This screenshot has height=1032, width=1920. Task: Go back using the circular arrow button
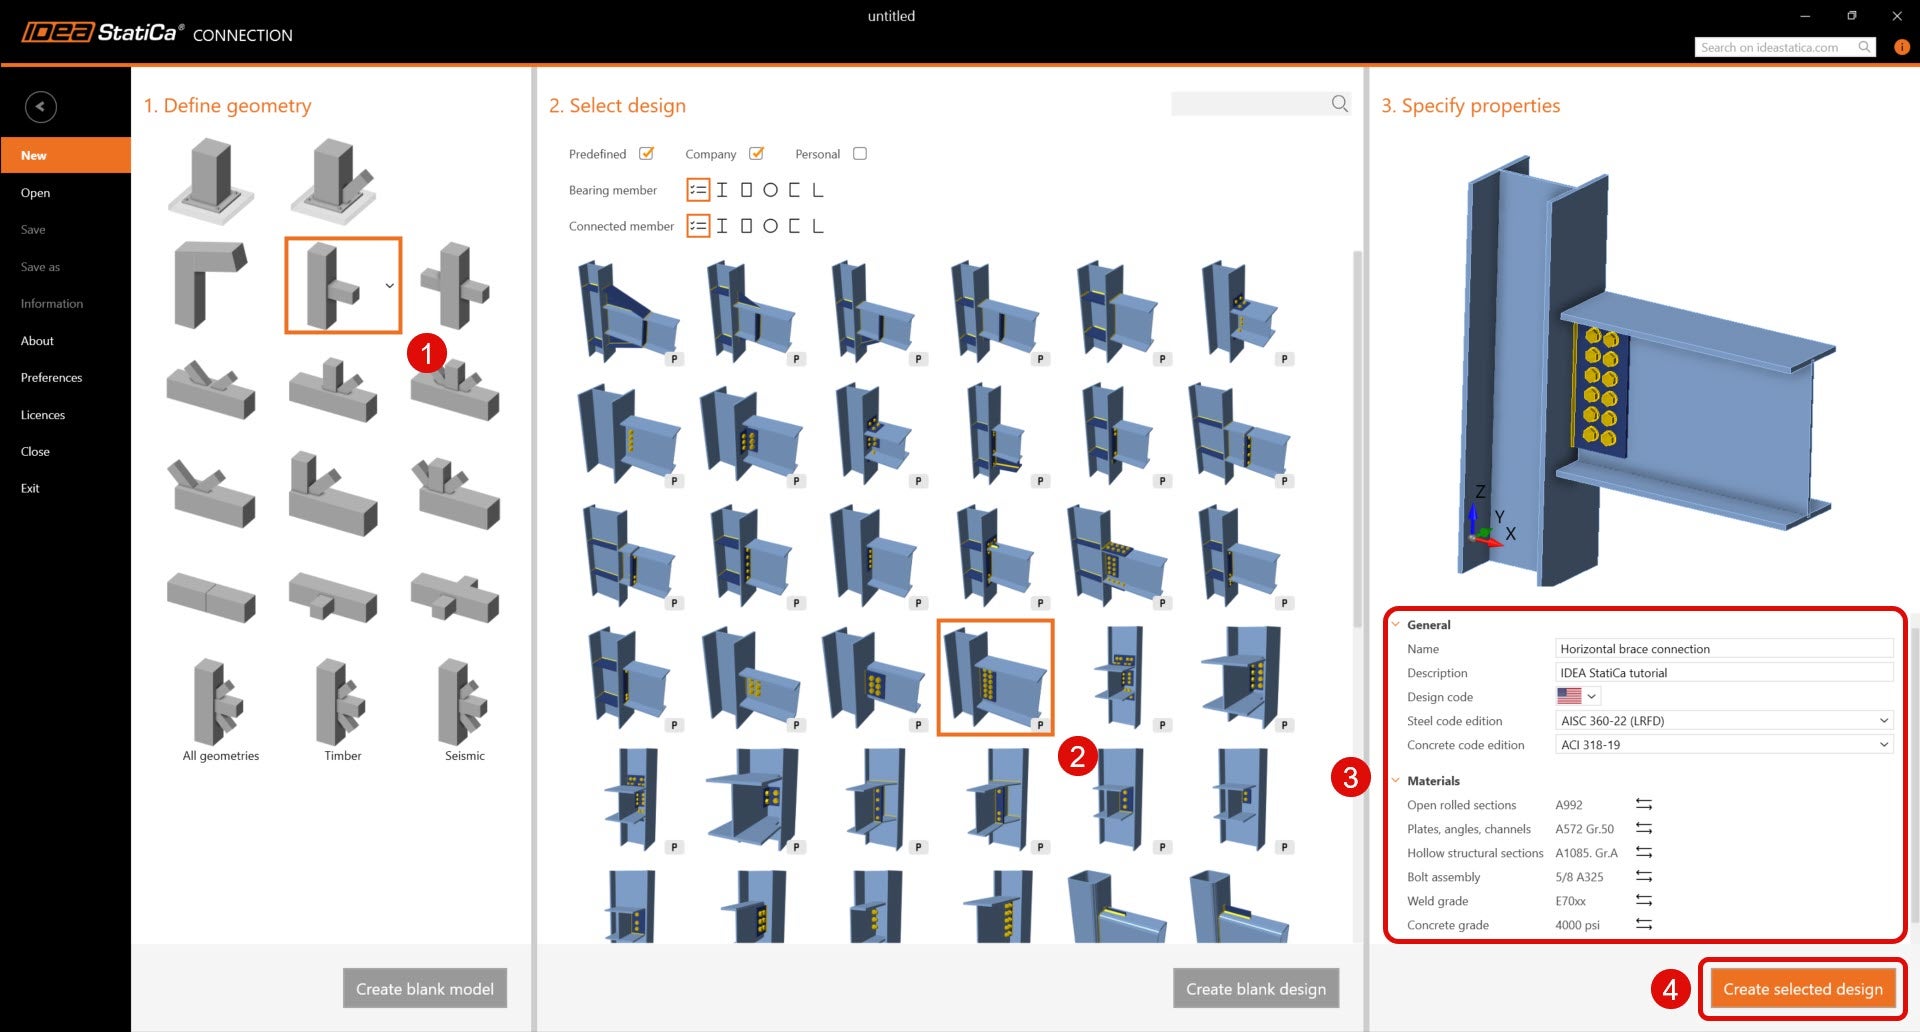[41, 107]
